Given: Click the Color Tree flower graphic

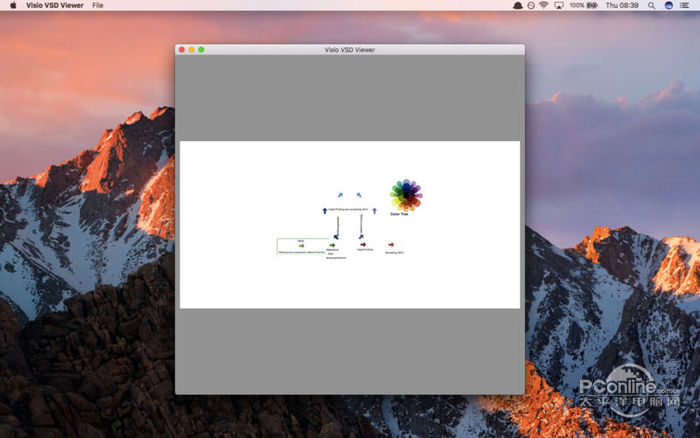Looking at the screenshot, I should (x=406, y=195).
